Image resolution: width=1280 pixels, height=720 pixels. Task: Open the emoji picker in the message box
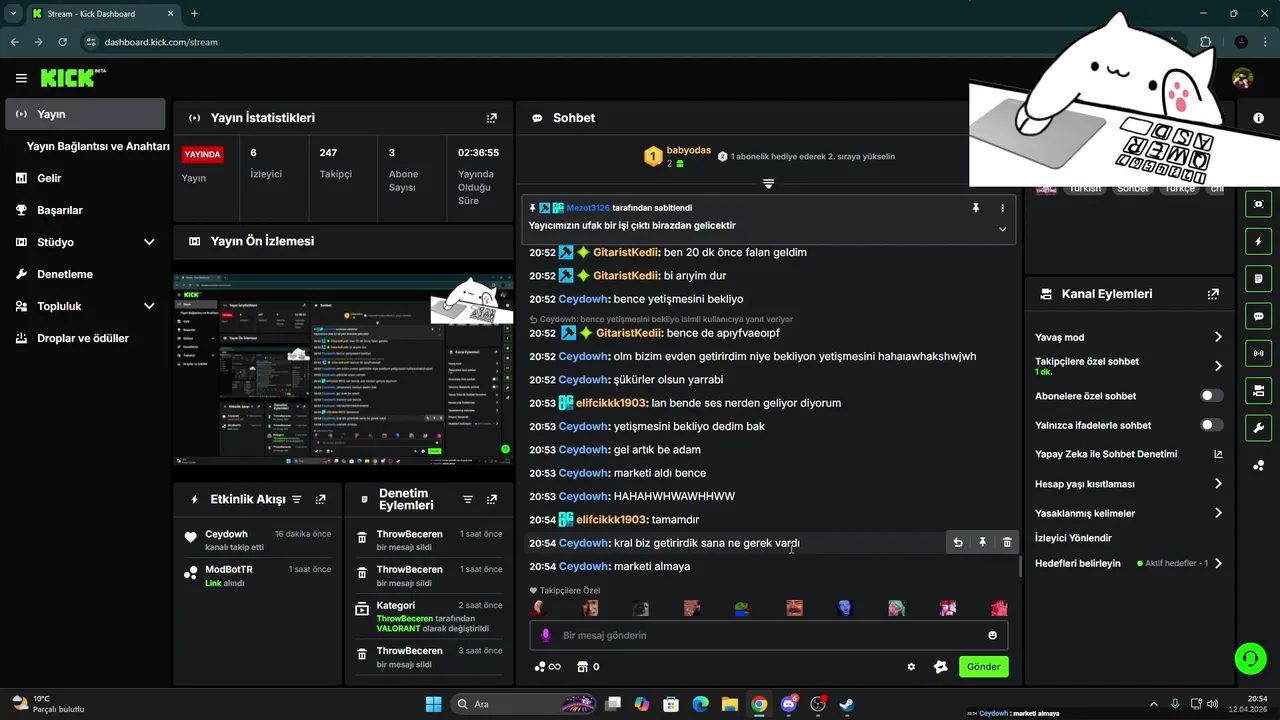point(993,635)
